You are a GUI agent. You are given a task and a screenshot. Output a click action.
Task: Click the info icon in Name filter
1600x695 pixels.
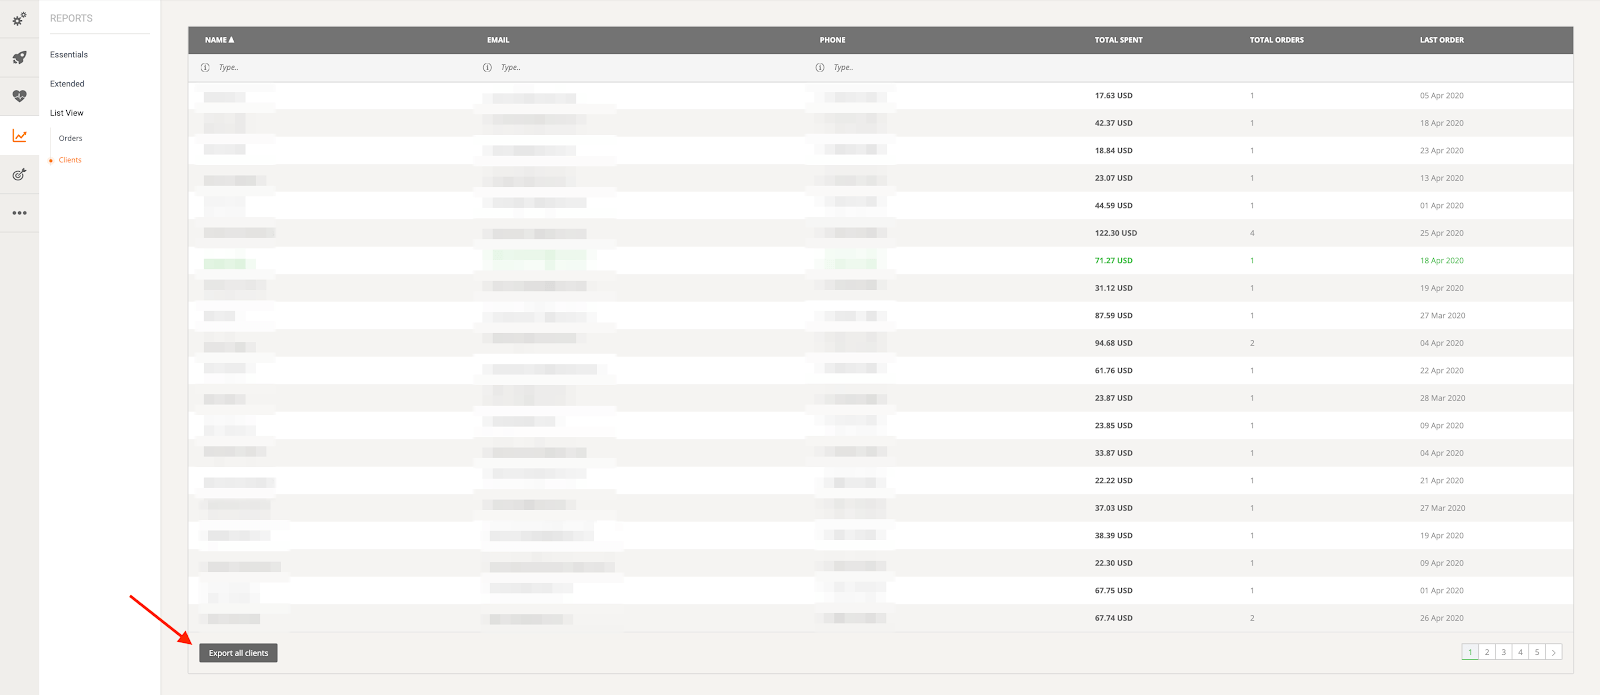205,68
